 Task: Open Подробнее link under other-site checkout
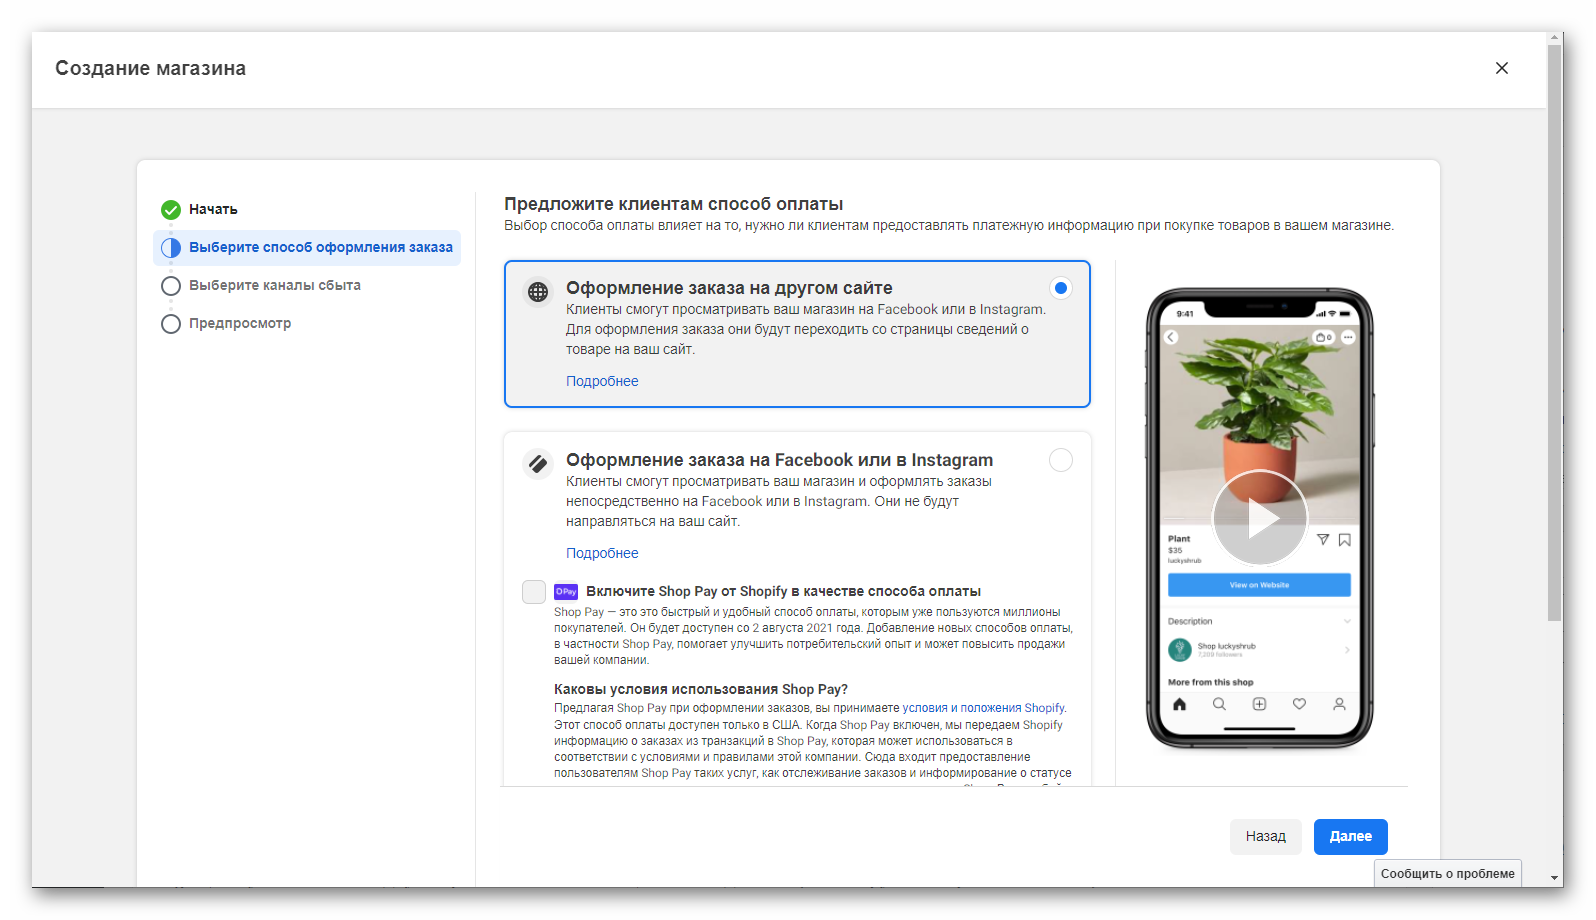[x=602, y=382]
